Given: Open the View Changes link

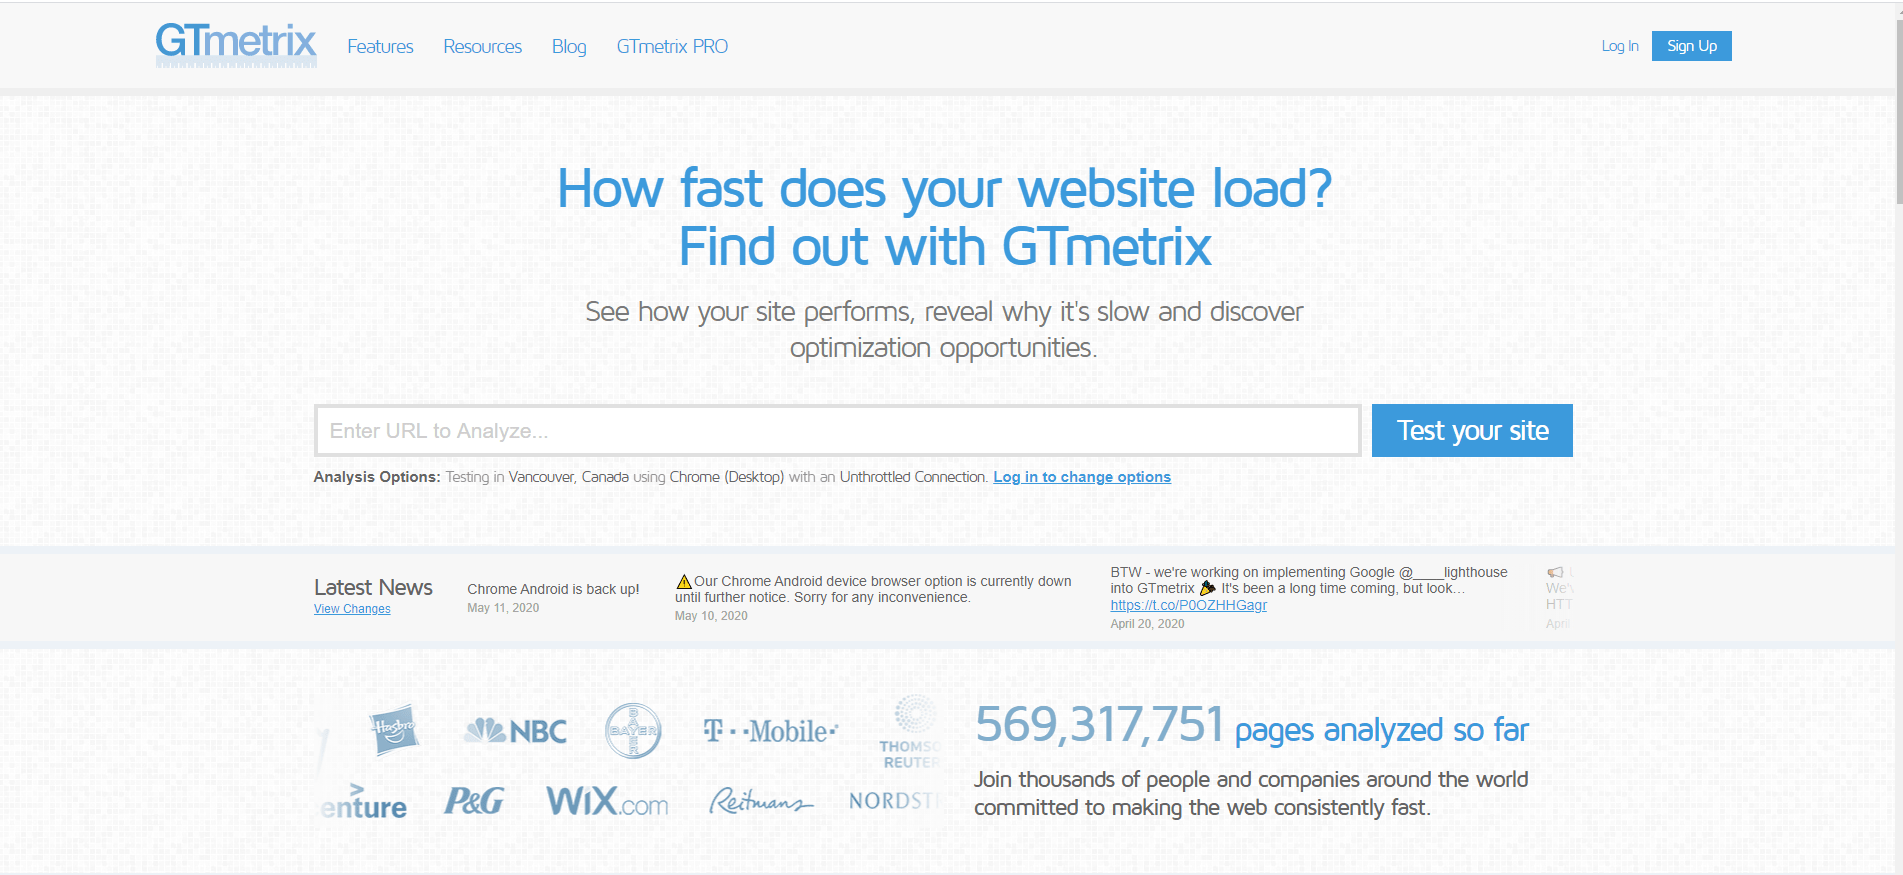Looking at the screenshot, I should point(352,609).
